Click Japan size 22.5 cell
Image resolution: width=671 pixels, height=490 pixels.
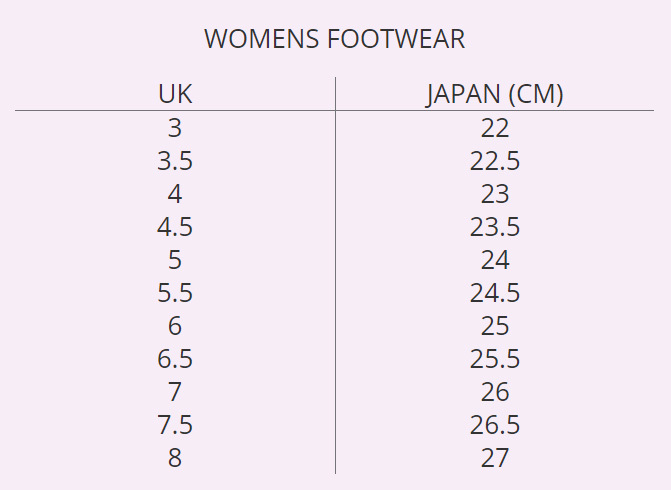(495, 161)
